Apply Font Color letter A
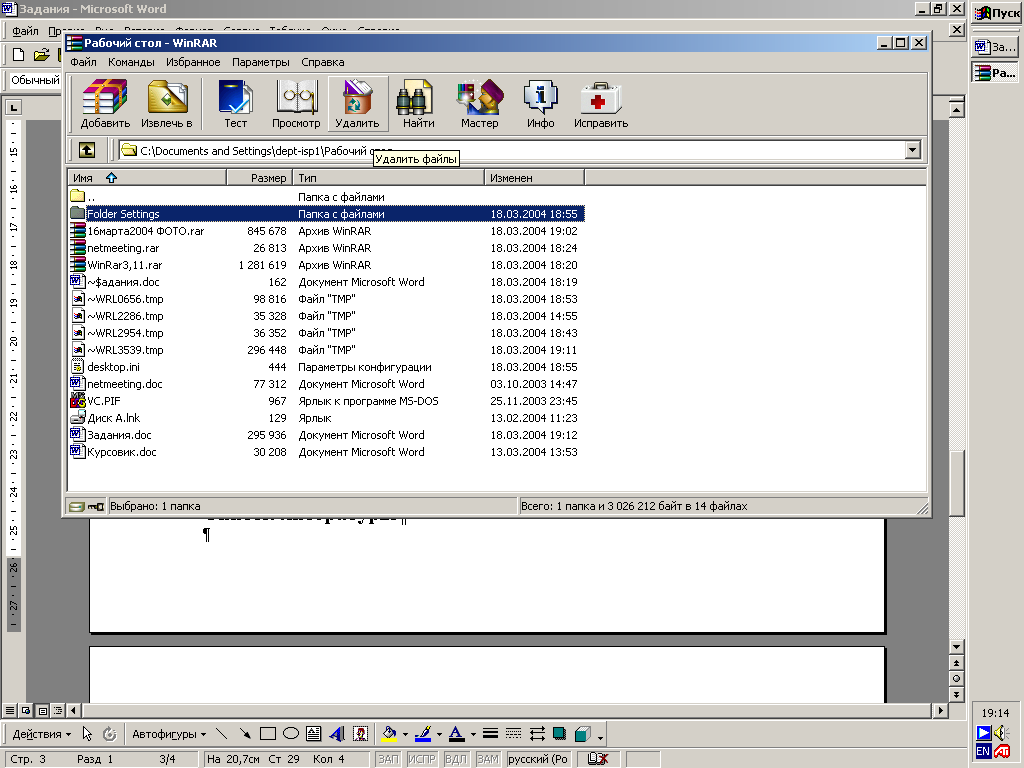Image resolution: width=1024 pixels, height=768 pixels. point(457,734)
